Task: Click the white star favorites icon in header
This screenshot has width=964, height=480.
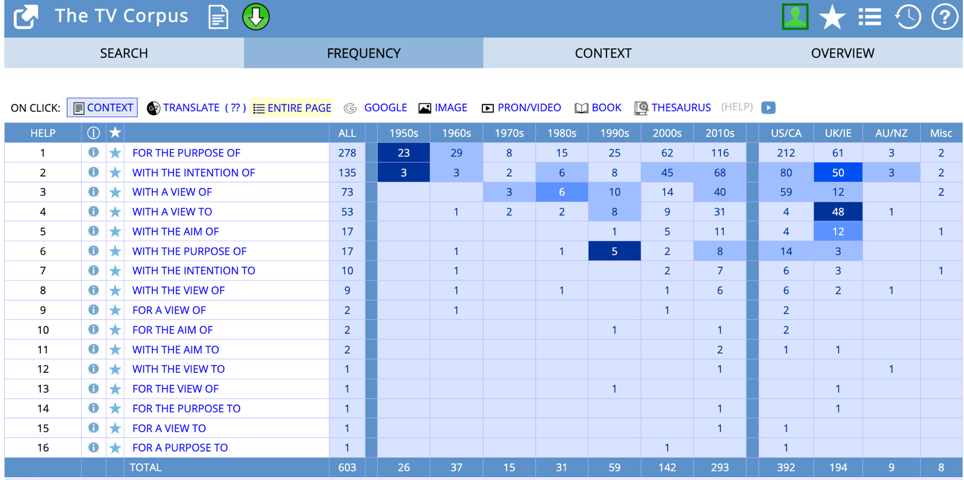Action: coord(832,18)
